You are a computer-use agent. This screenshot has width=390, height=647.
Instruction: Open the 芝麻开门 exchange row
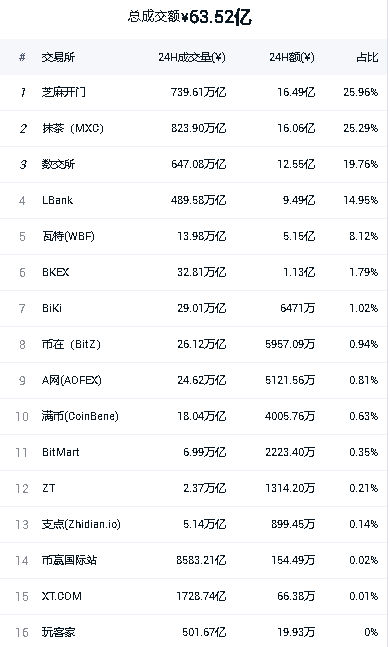(193, 92)
